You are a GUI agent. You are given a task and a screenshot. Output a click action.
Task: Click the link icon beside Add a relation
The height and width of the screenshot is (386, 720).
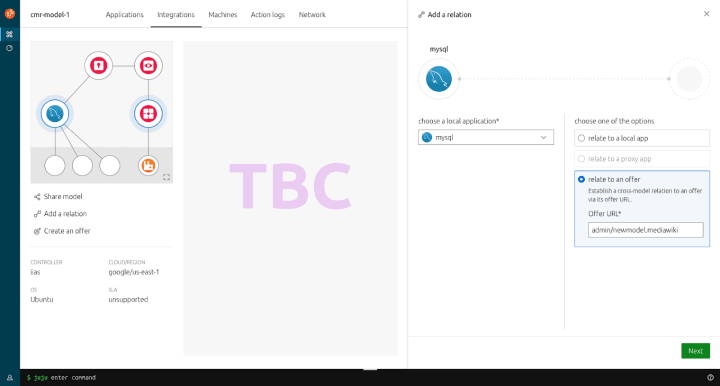[x=37, y=214]
